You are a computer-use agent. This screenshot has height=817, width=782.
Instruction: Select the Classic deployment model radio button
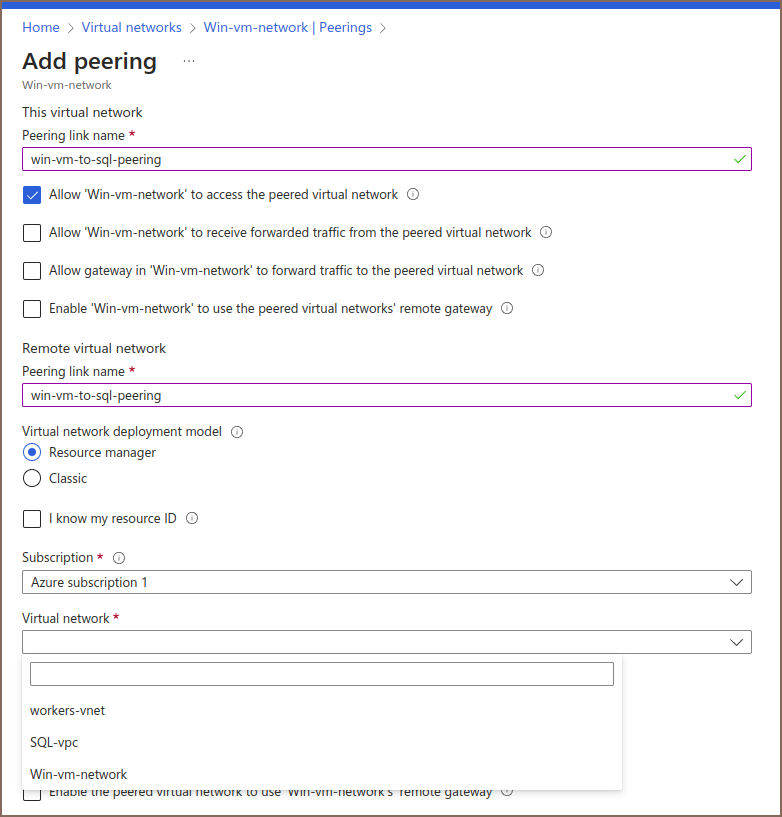(32, 479)
